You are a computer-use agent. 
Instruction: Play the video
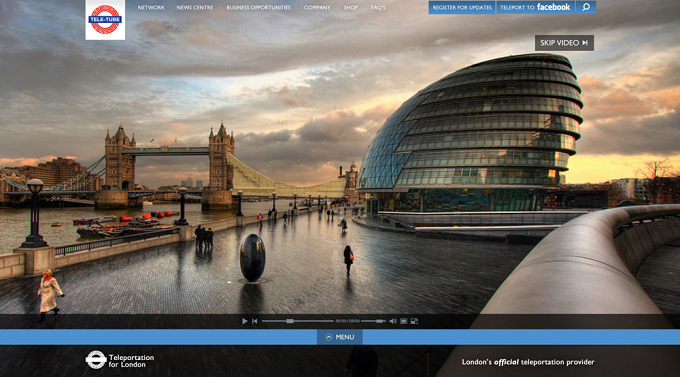245,321
